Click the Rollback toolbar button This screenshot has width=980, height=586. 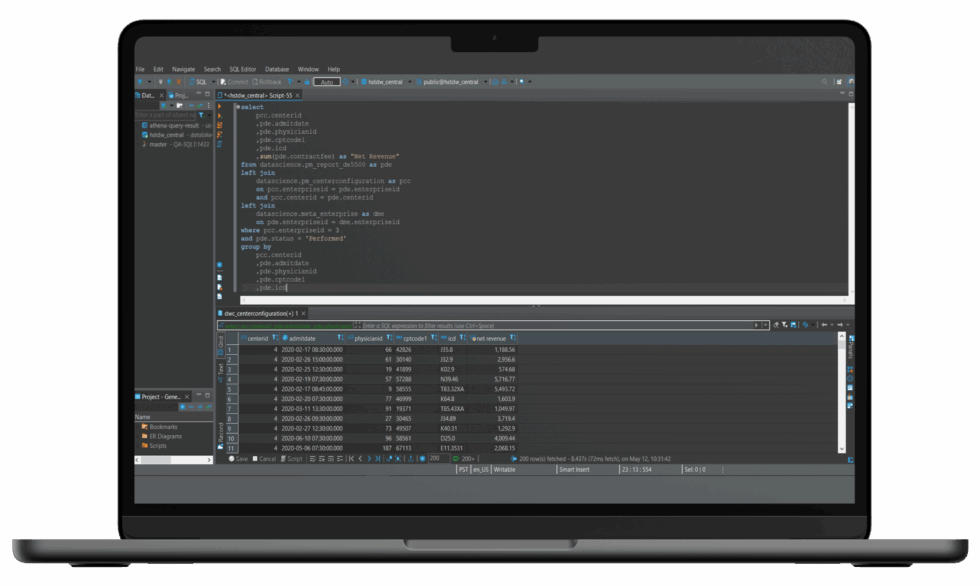tap(267, 82)
